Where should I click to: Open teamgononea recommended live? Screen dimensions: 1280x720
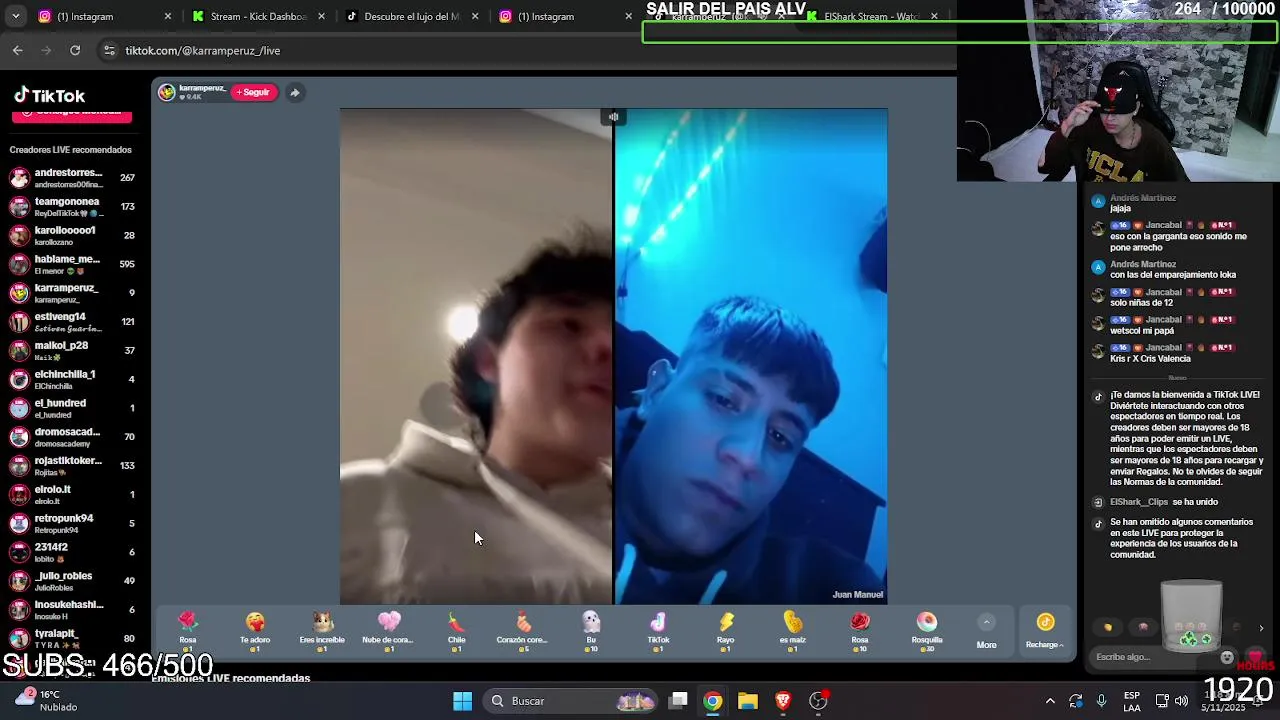(x=72, y=207)
